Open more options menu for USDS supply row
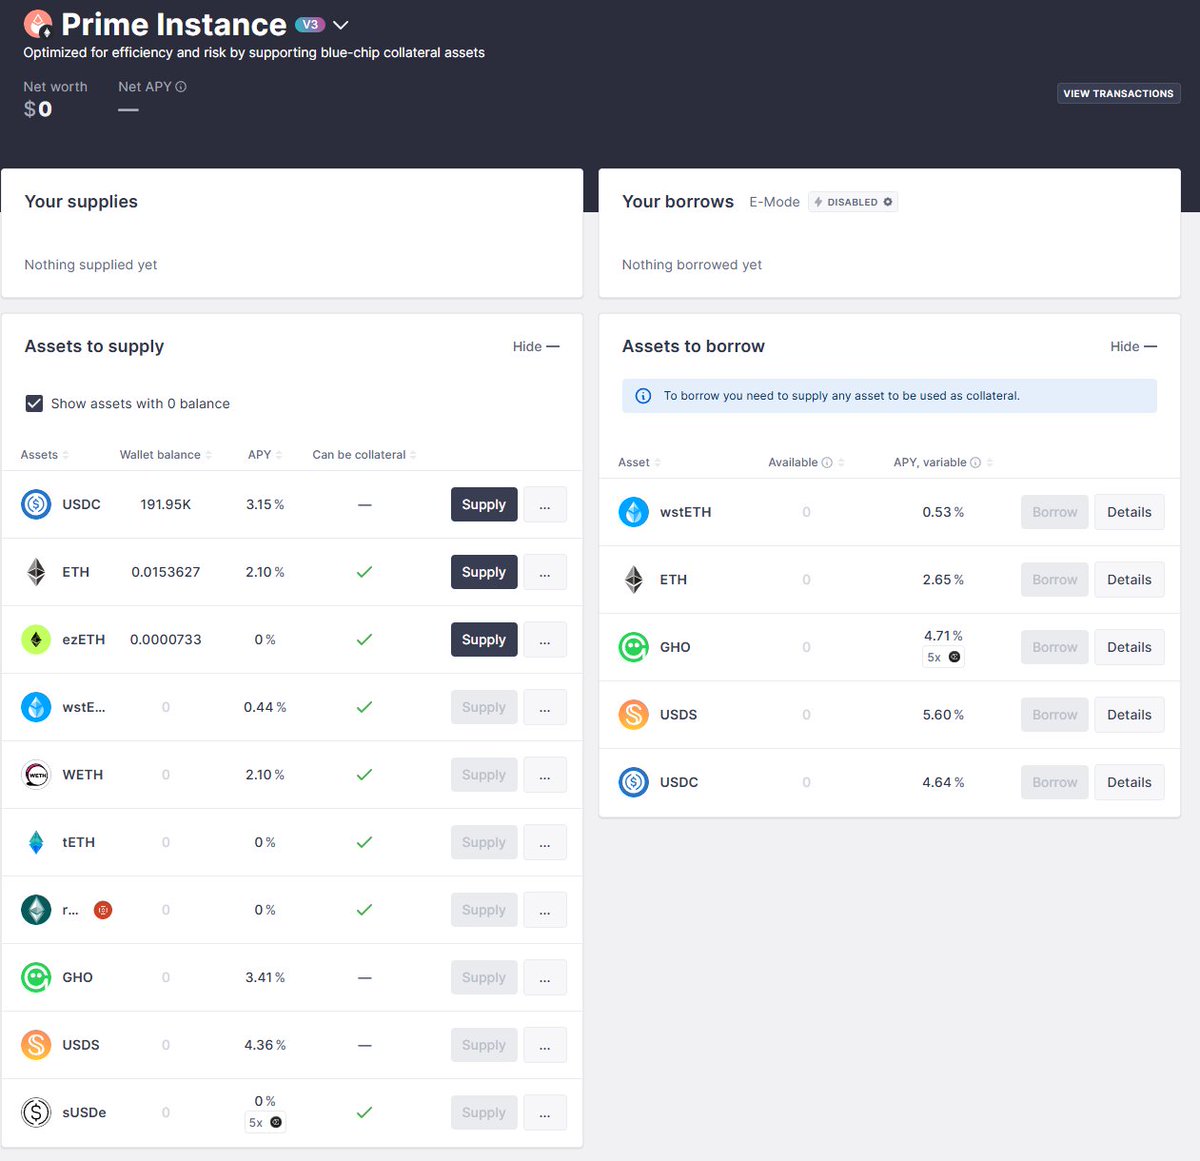Viewport: 1200px width, 1161px height. (545, 1045)
